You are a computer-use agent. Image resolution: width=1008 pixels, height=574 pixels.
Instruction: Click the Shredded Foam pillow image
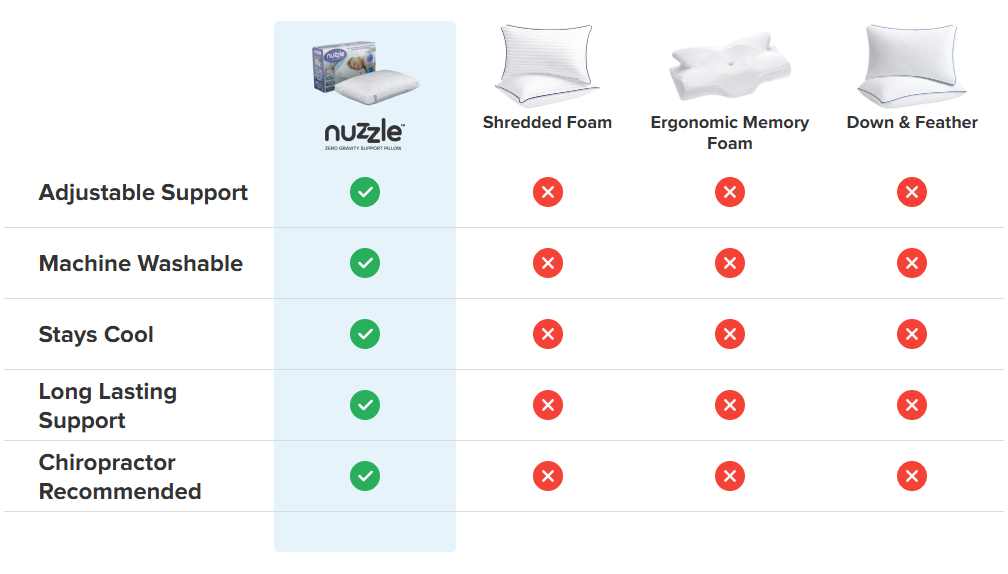coord(547,65)
